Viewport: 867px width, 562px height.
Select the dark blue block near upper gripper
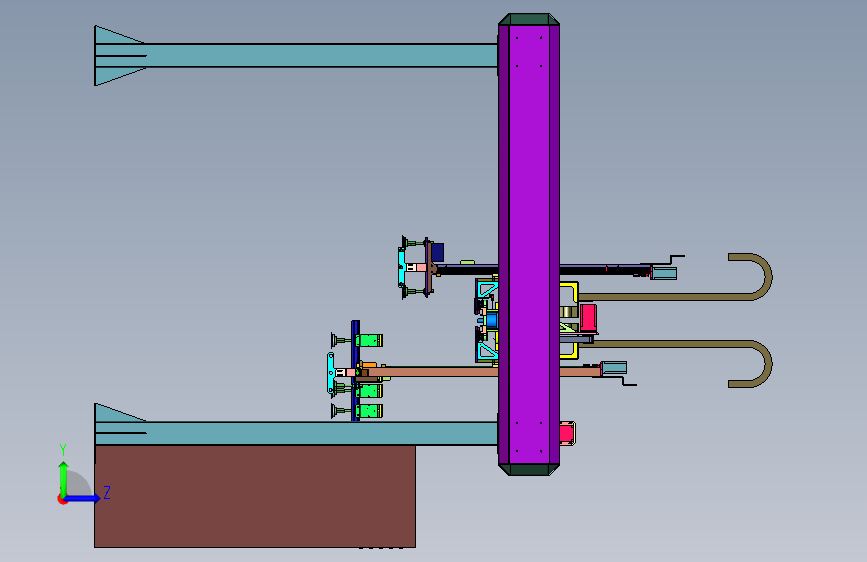coord(437,252)
